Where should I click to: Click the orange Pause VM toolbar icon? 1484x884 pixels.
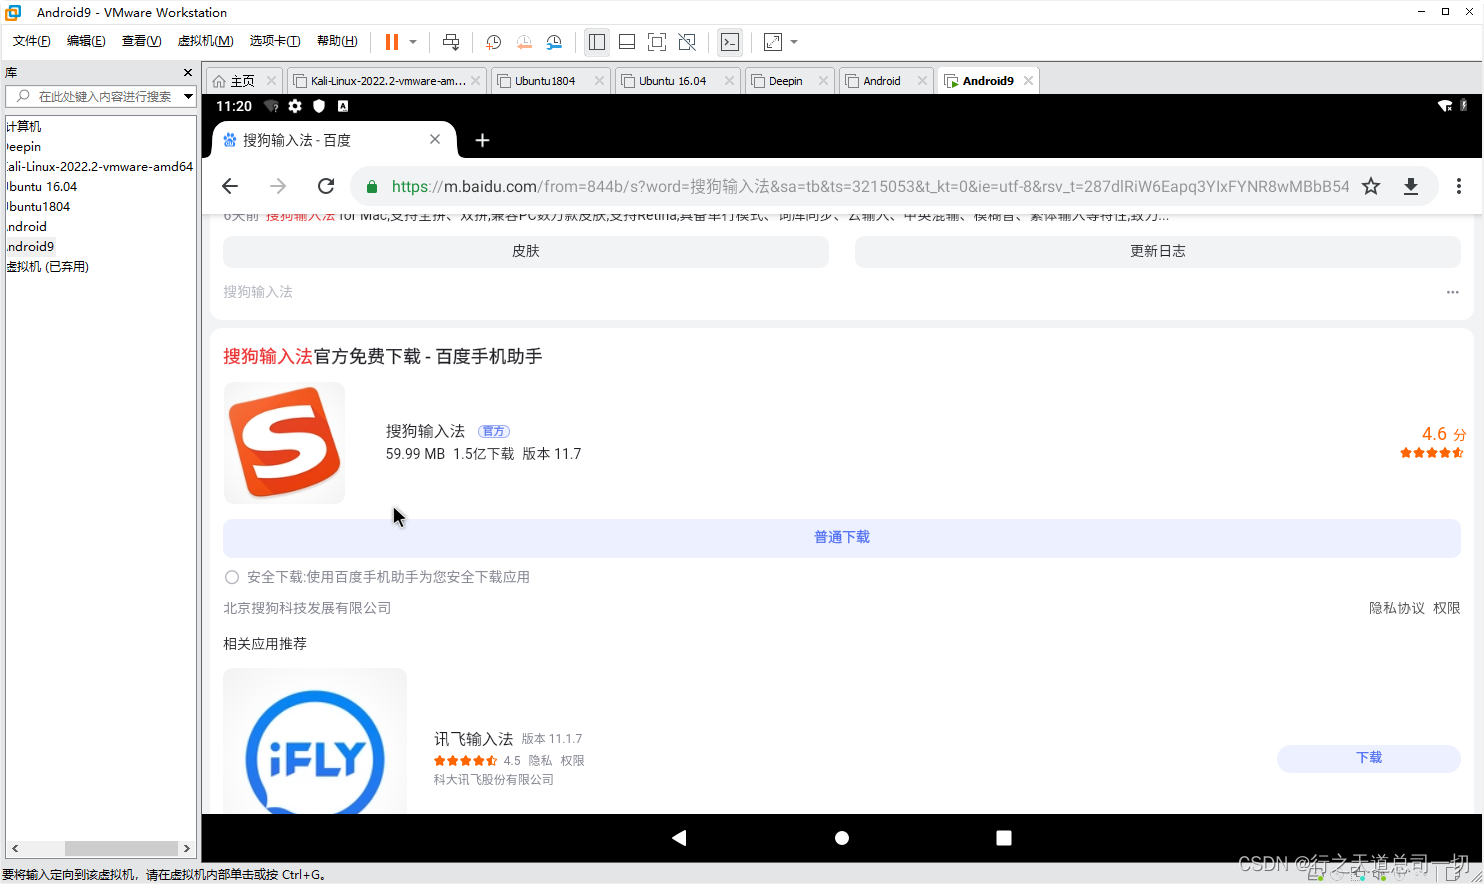pyautogui.click(x=392, y=42)
